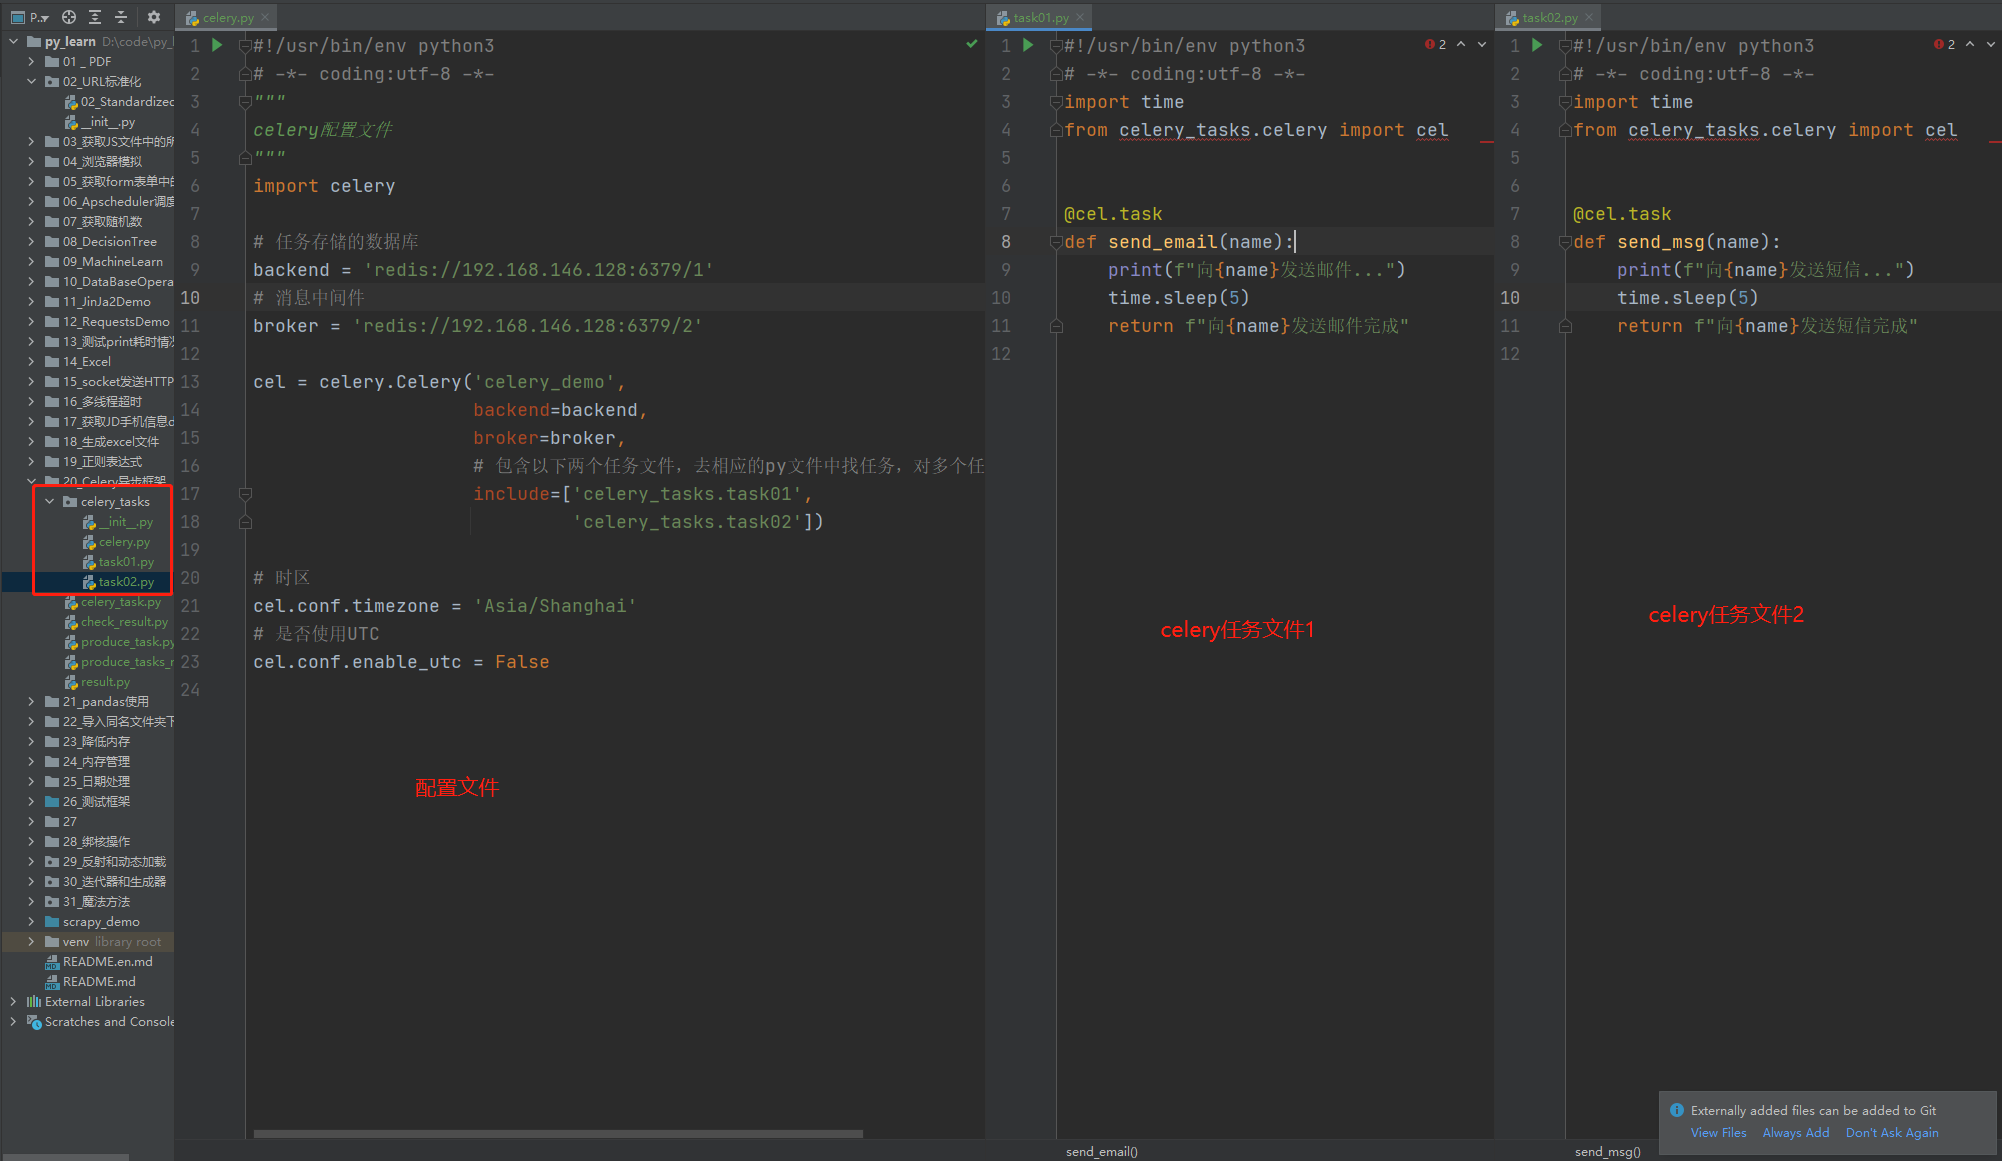Viewport: 2002px width, 1161px height.
Task: Select celery.py in celery_tasks folder
Action: [x=124, y=541]
